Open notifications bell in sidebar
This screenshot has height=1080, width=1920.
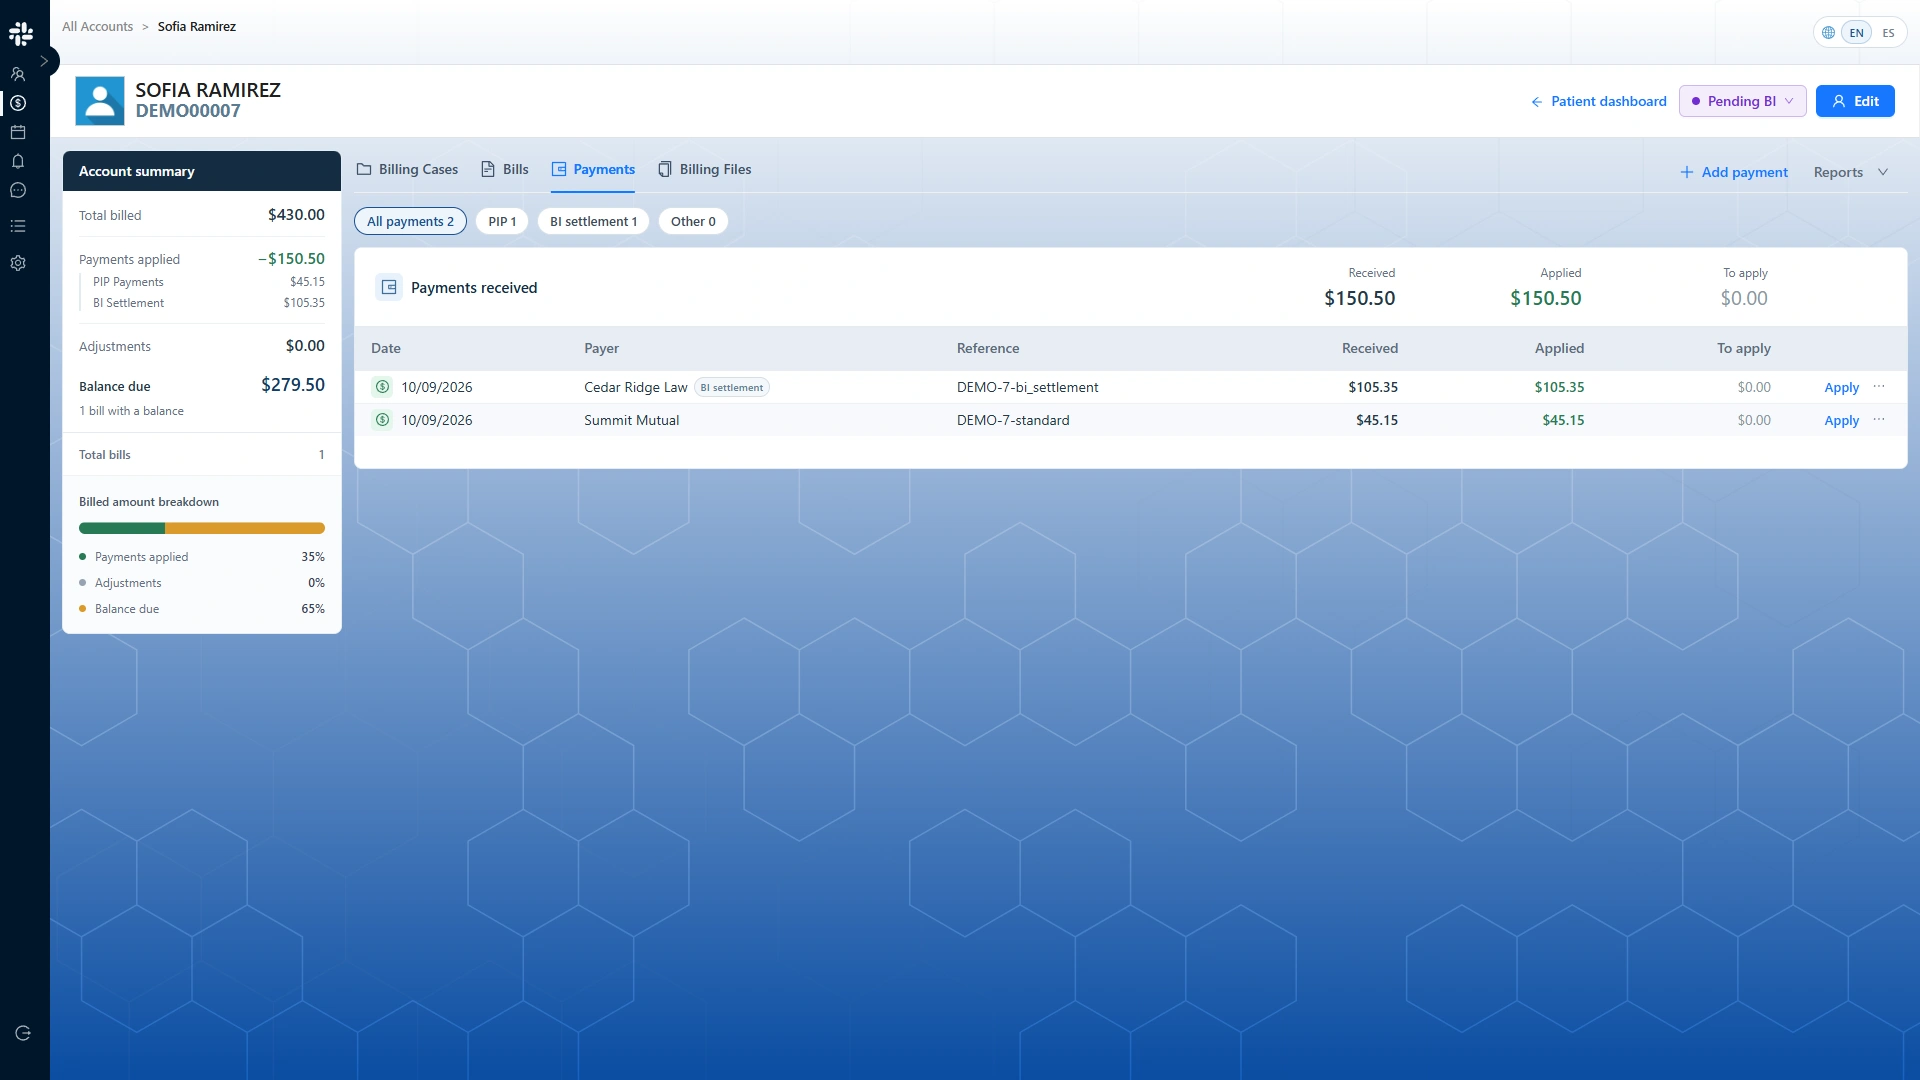[x=18, y=161]
